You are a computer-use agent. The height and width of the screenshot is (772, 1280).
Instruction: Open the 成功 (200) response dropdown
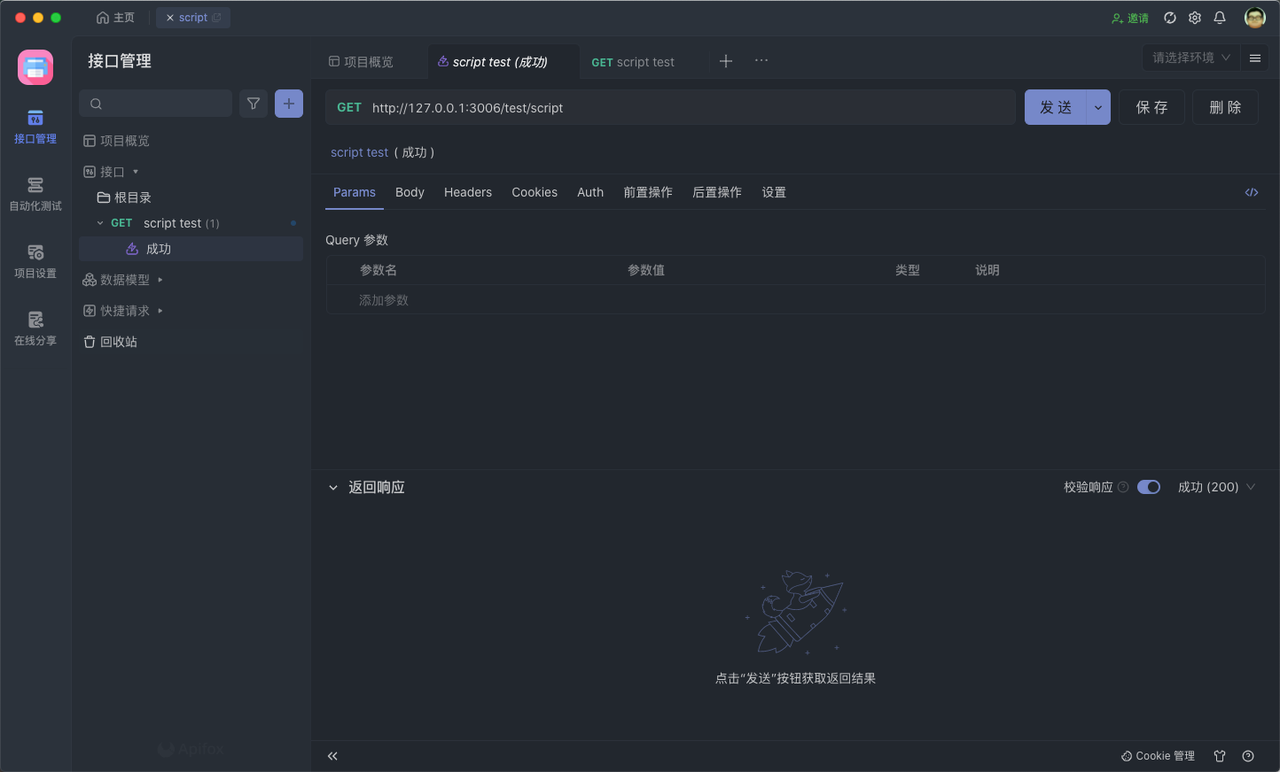point(1216,487)
